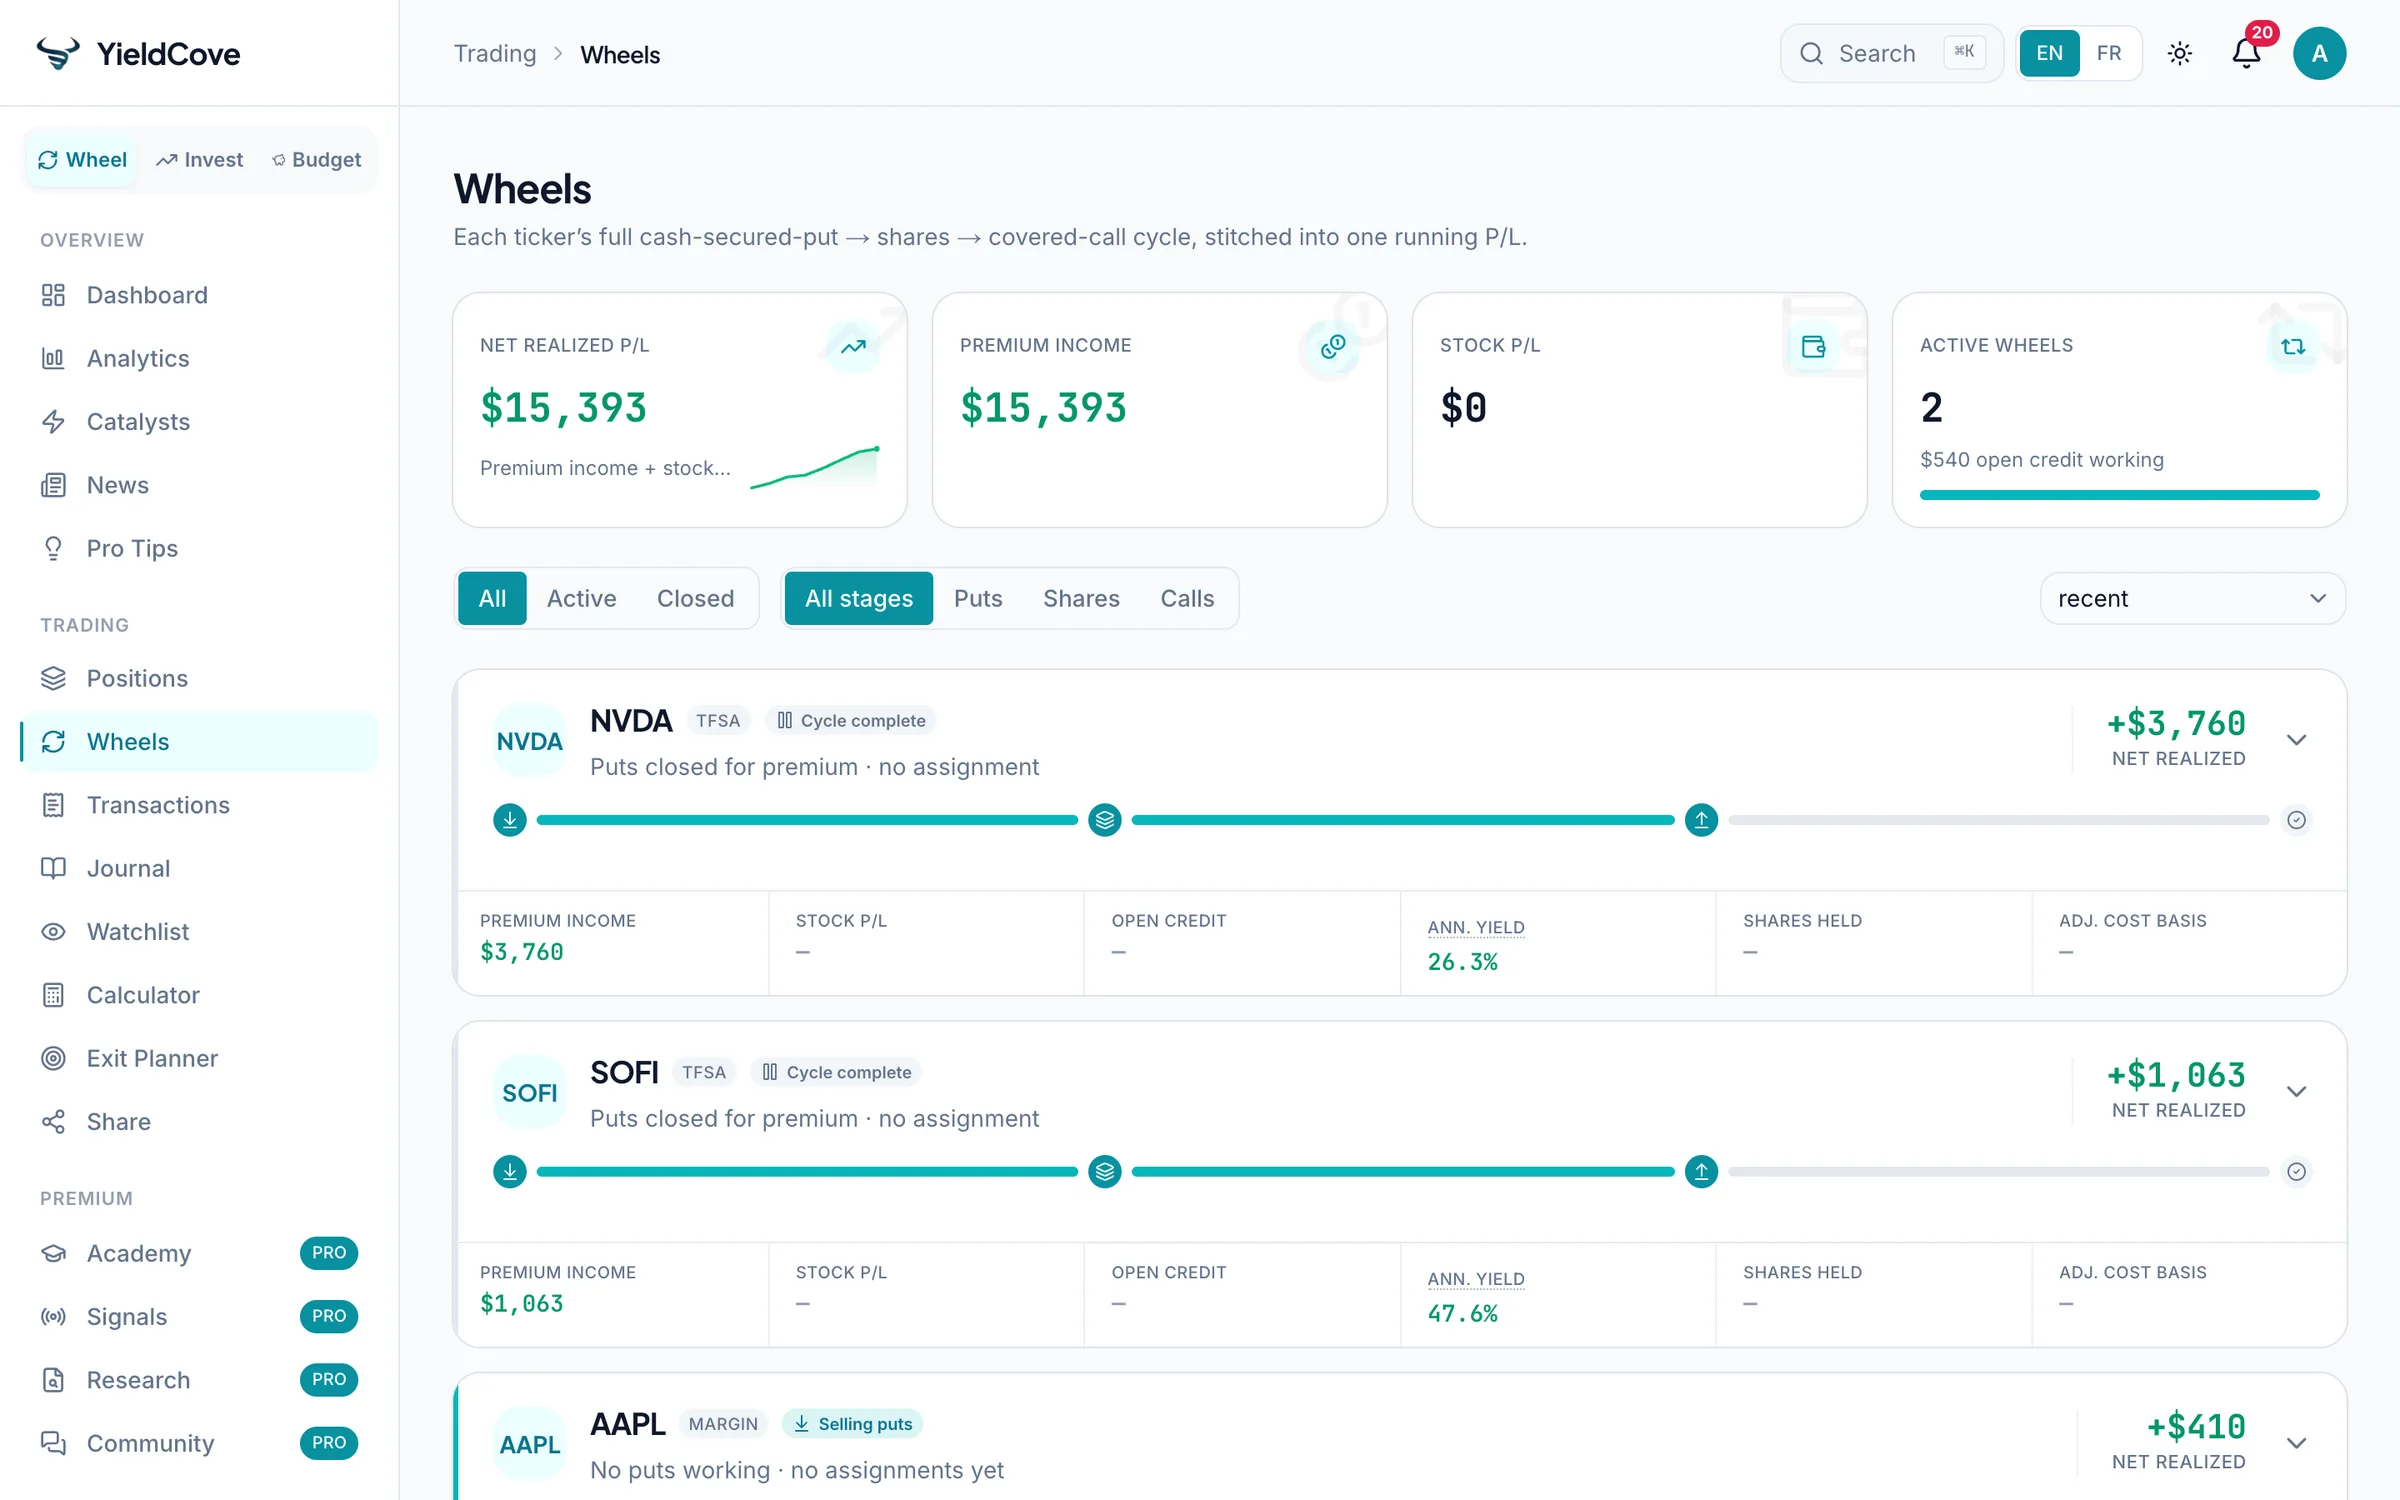Click Active Wheels open credit progress bar
This screenshot has width=2400, height=1500.
(2119, 495)
